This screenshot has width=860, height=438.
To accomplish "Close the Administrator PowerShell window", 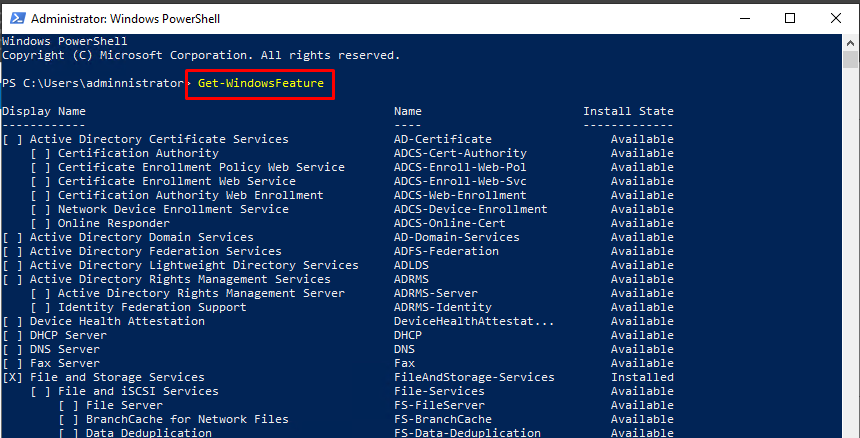I will point(835,18).
